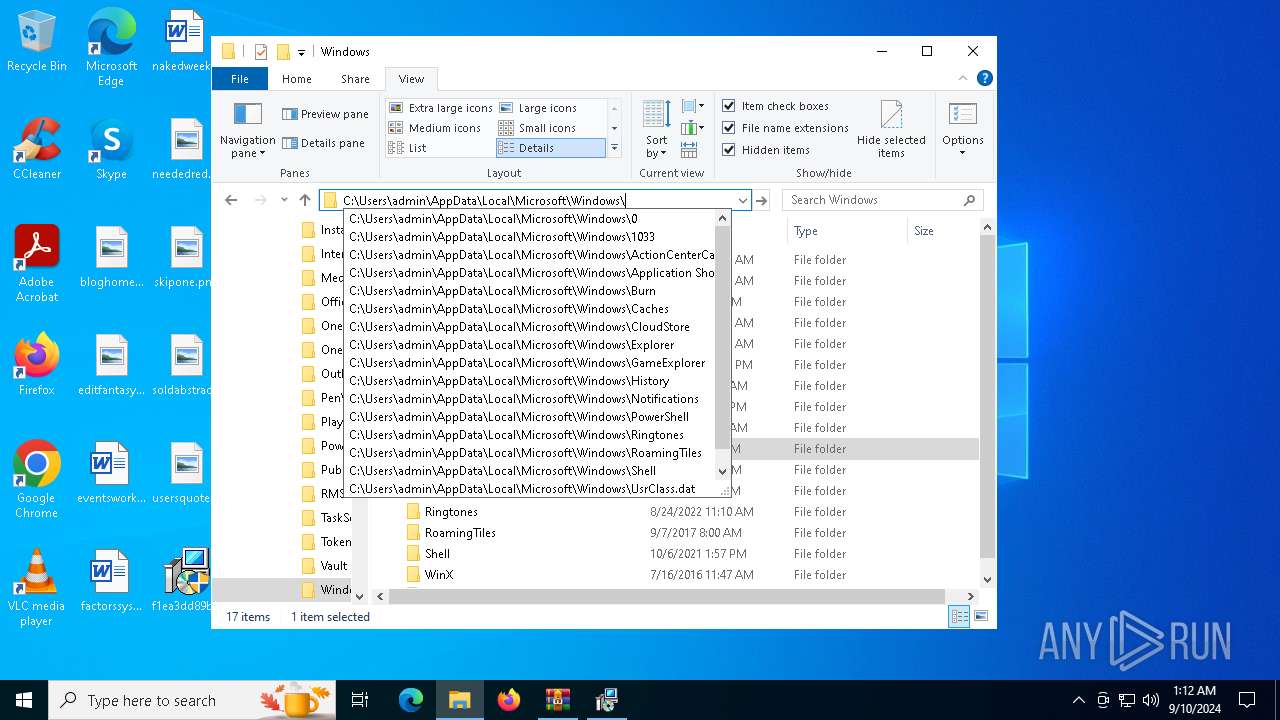Open the Options button
This screenshot has width=1280, height=720.
tap(962, 129)
